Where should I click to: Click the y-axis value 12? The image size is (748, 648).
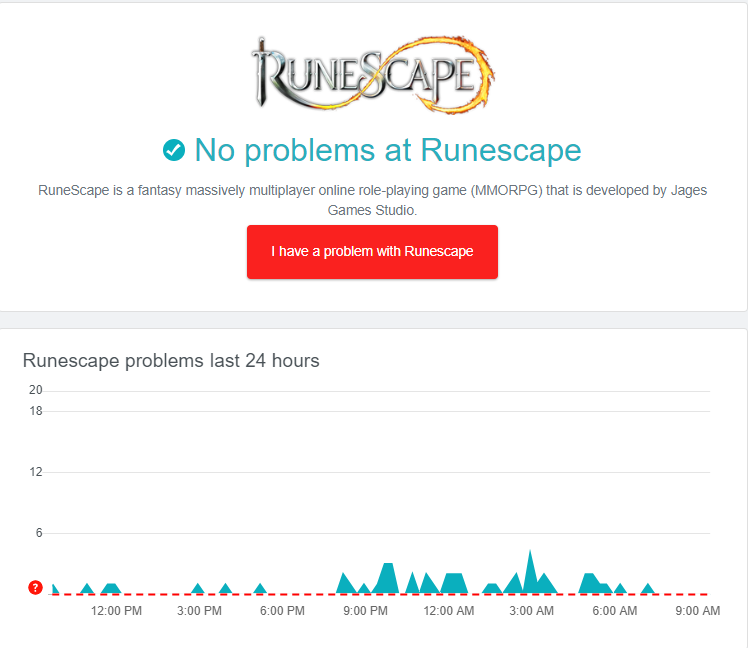tap(36, 472)
